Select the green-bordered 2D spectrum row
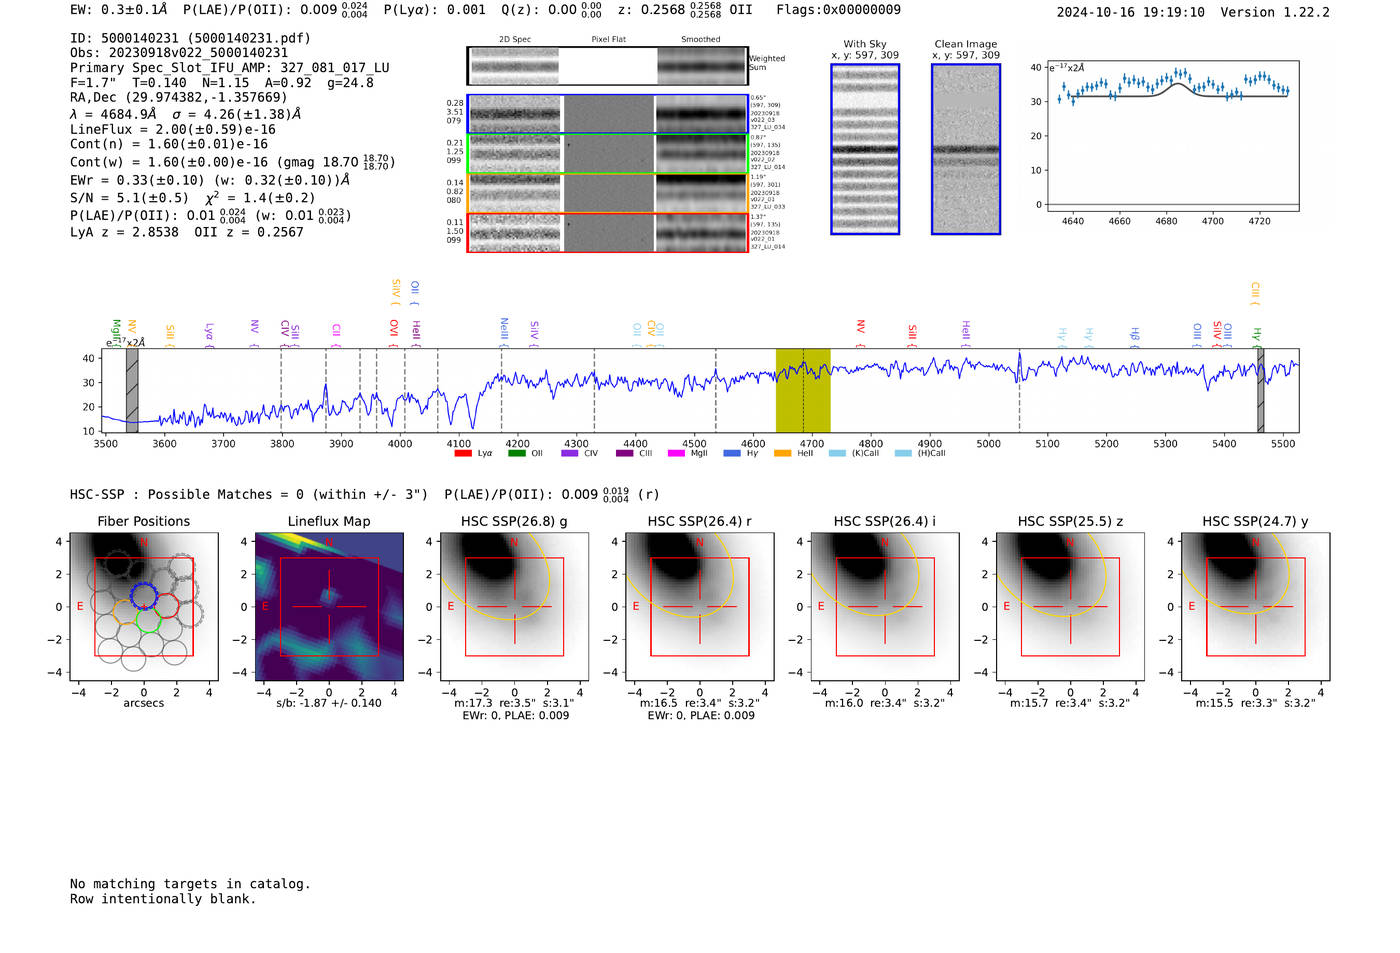The image size is (1400, 953). coord(608,154)
